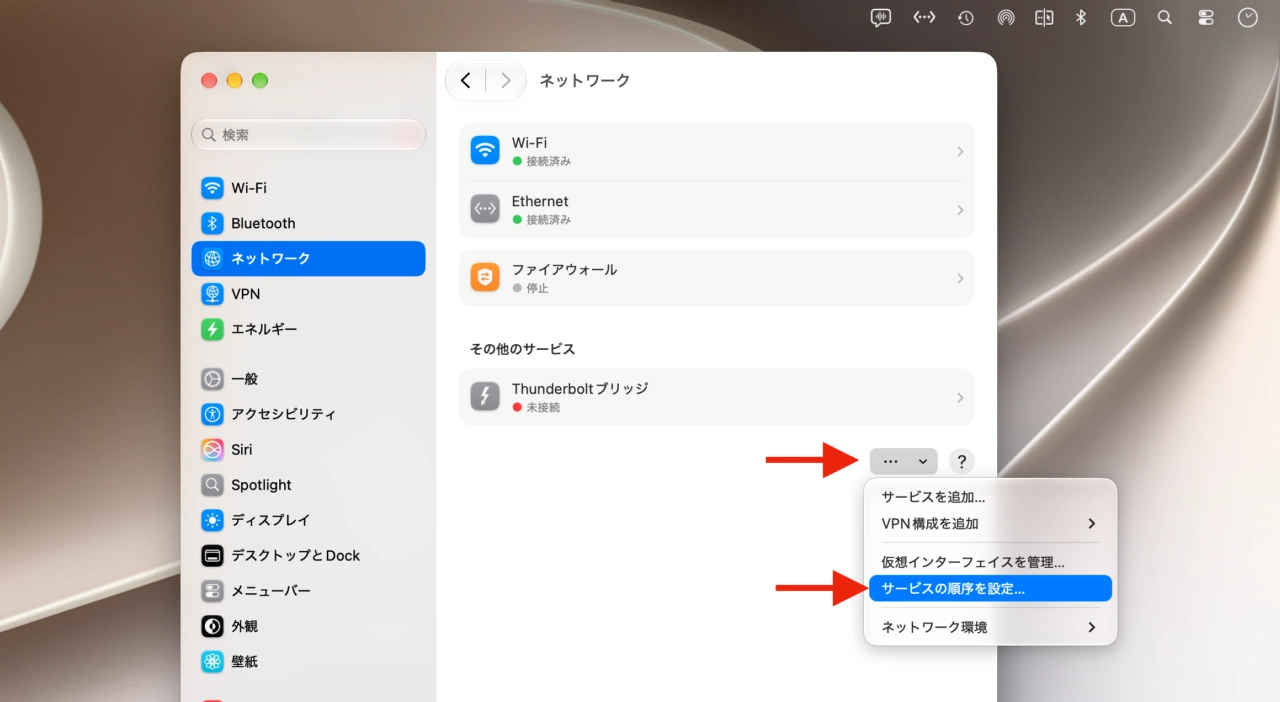1280x702 pixels.
Task: Click the 壁紙 wallpaper icon
Action: click(x=212, y=662)
